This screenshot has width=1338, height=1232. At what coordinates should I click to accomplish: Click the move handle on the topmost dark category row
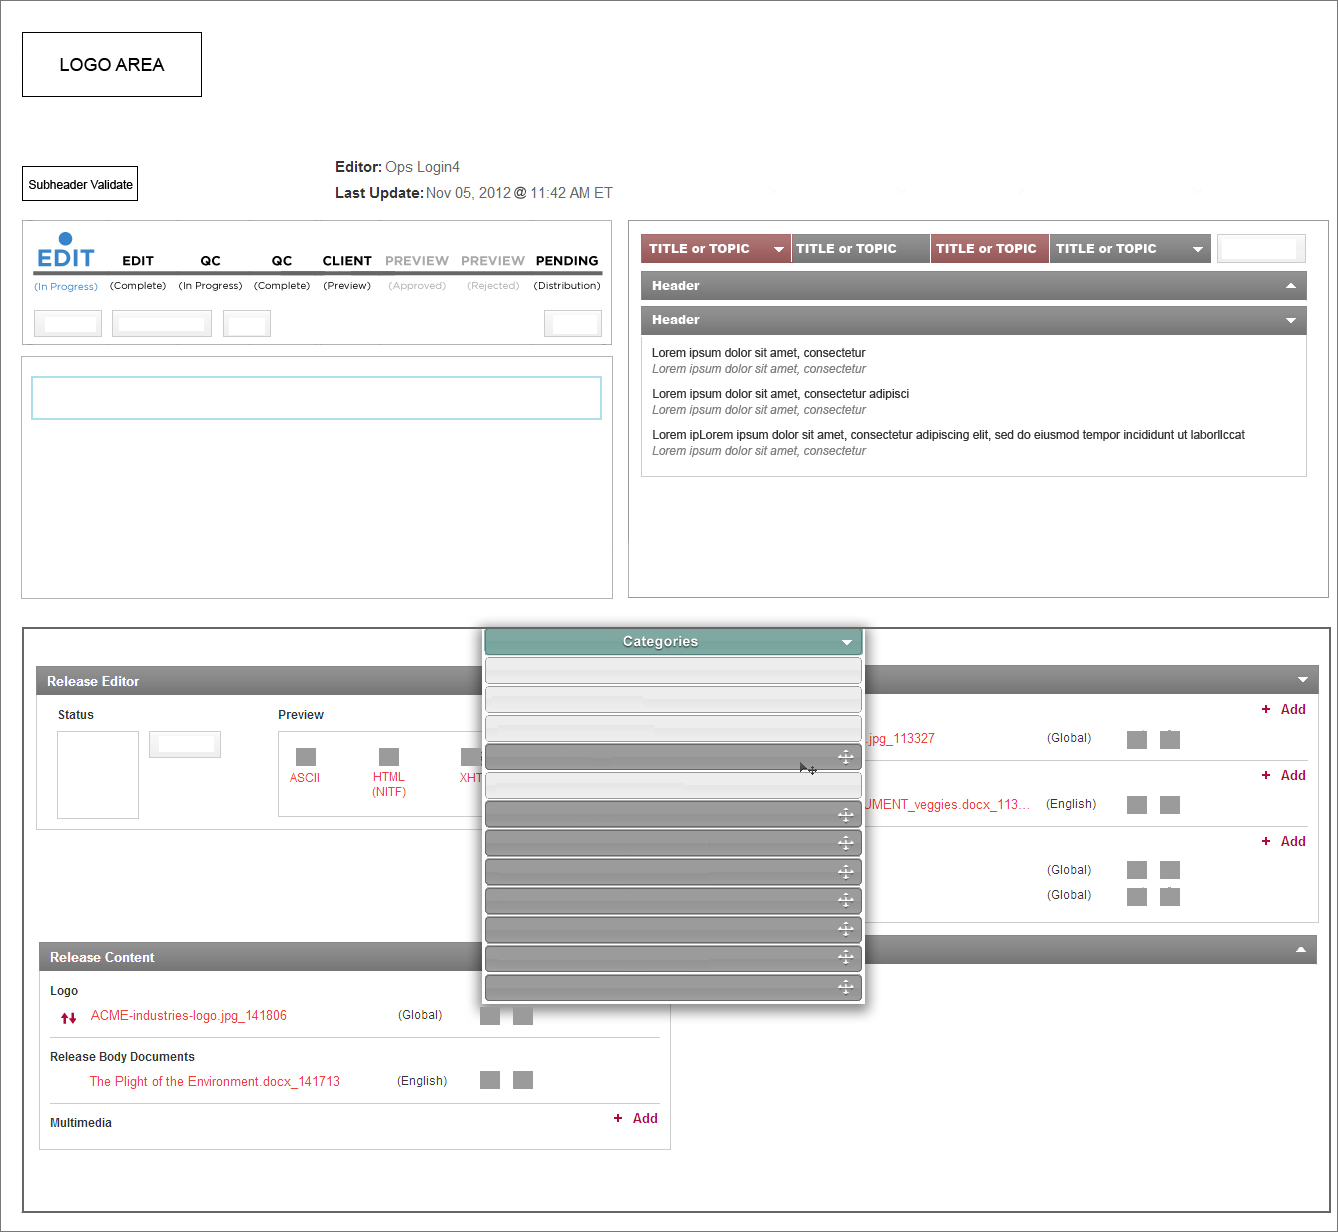845,757
